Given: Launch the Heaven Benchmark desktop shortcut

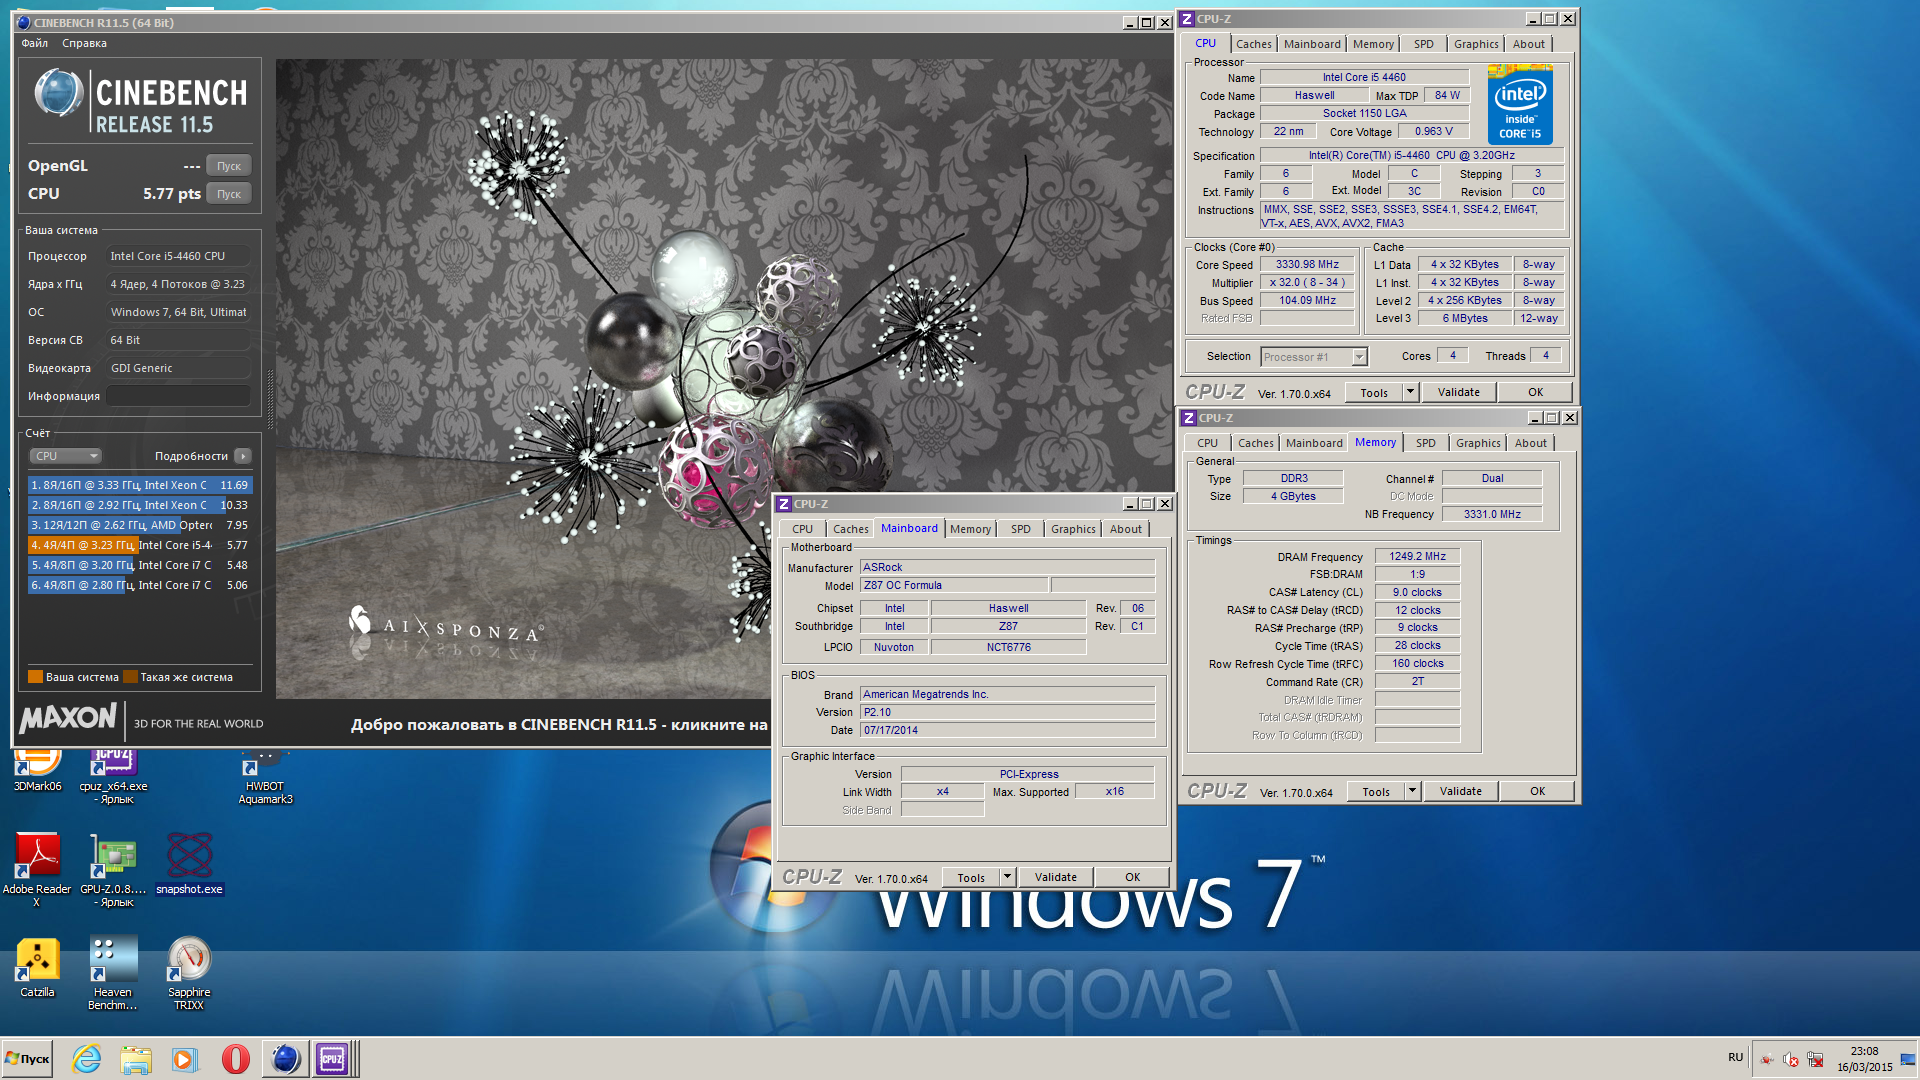Looking at the screenshot, I should 113,973.
